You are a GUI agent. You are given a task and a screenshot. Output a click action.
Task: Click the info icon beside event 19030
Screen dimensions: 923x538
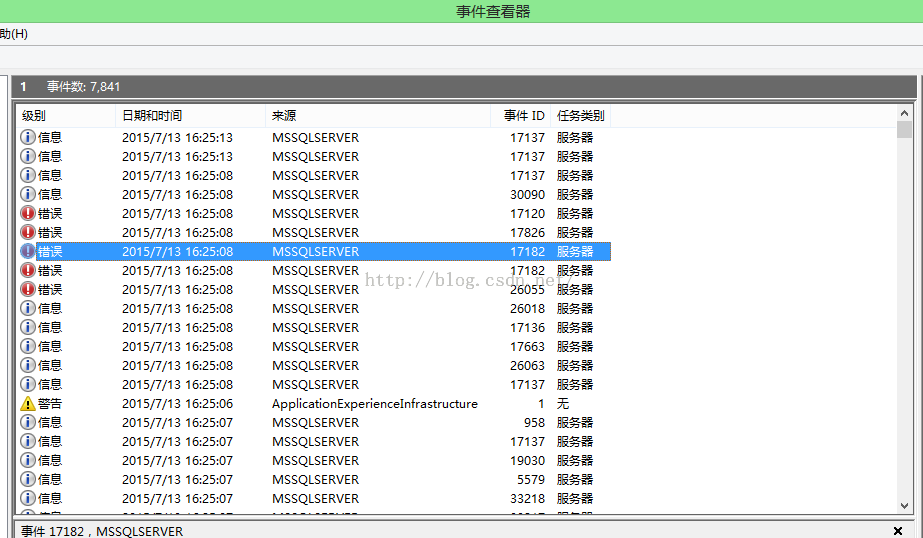click(x=28, y=460)
